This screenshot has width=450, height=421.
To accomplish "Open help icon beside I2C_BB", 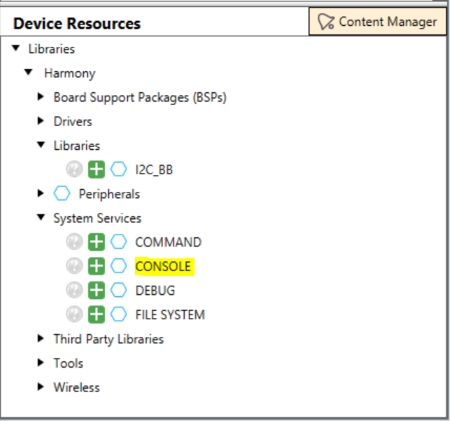I will tap(74, 169).
